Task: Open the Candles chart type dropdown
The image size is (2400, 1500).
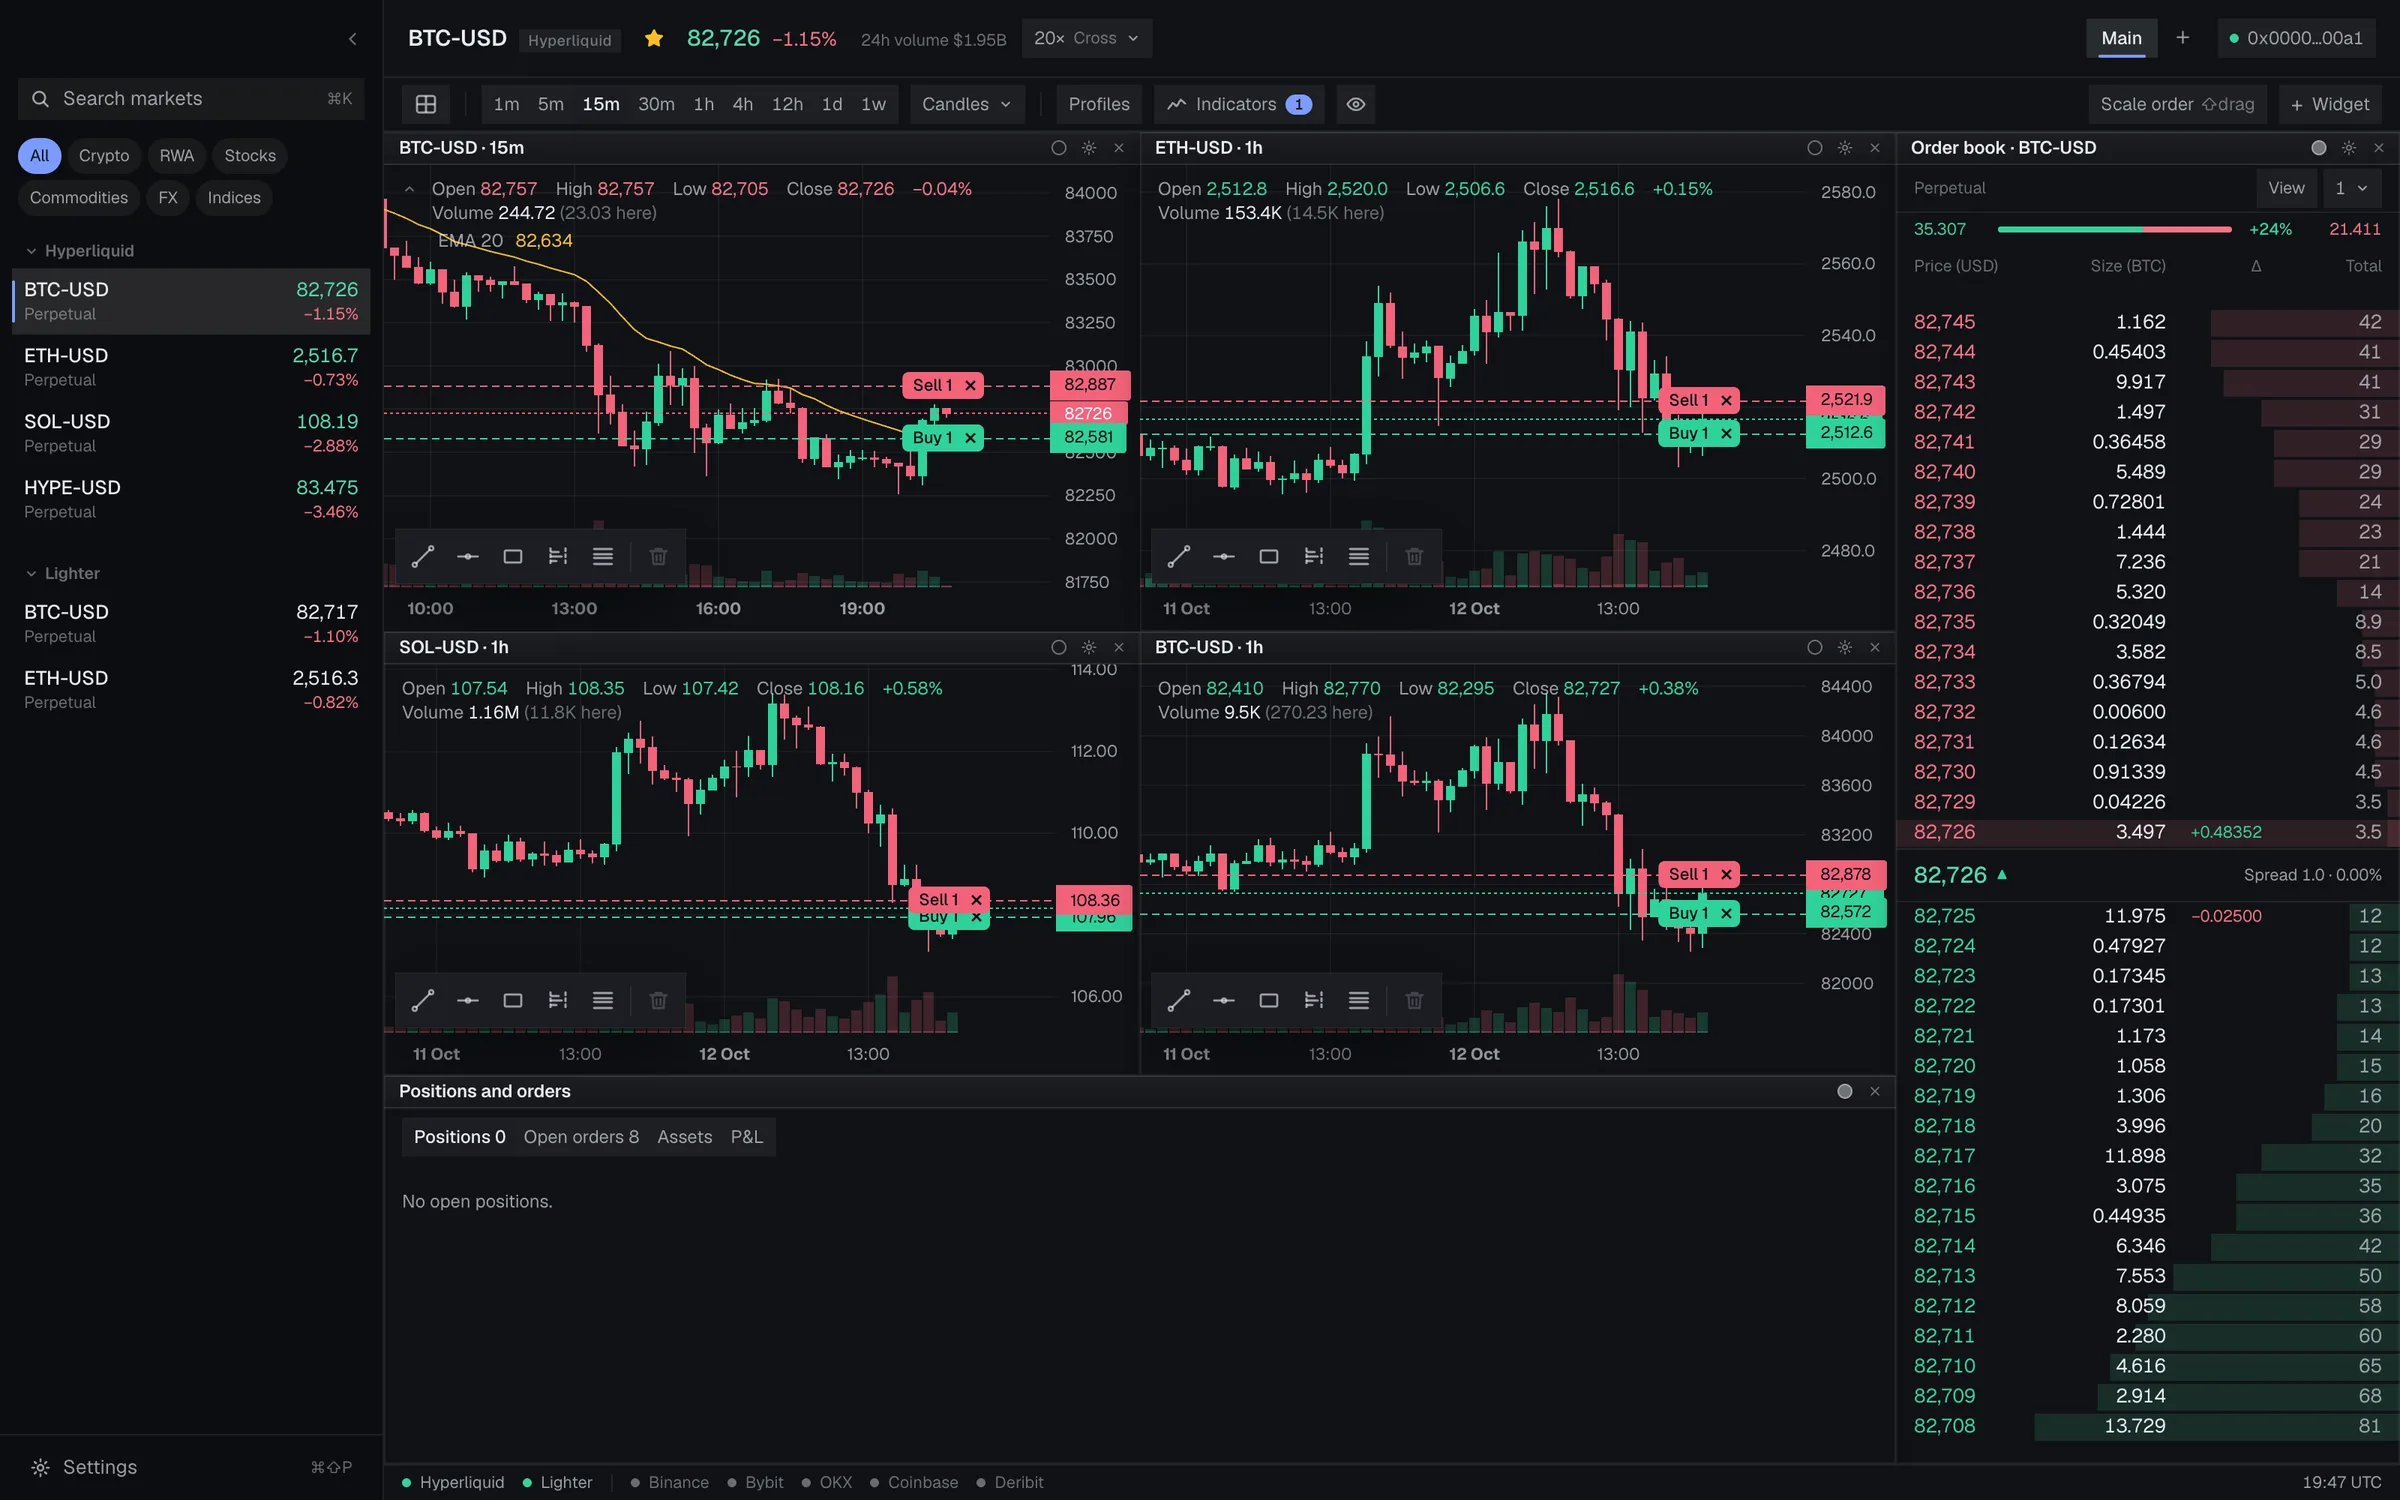Action: point(967,104)
